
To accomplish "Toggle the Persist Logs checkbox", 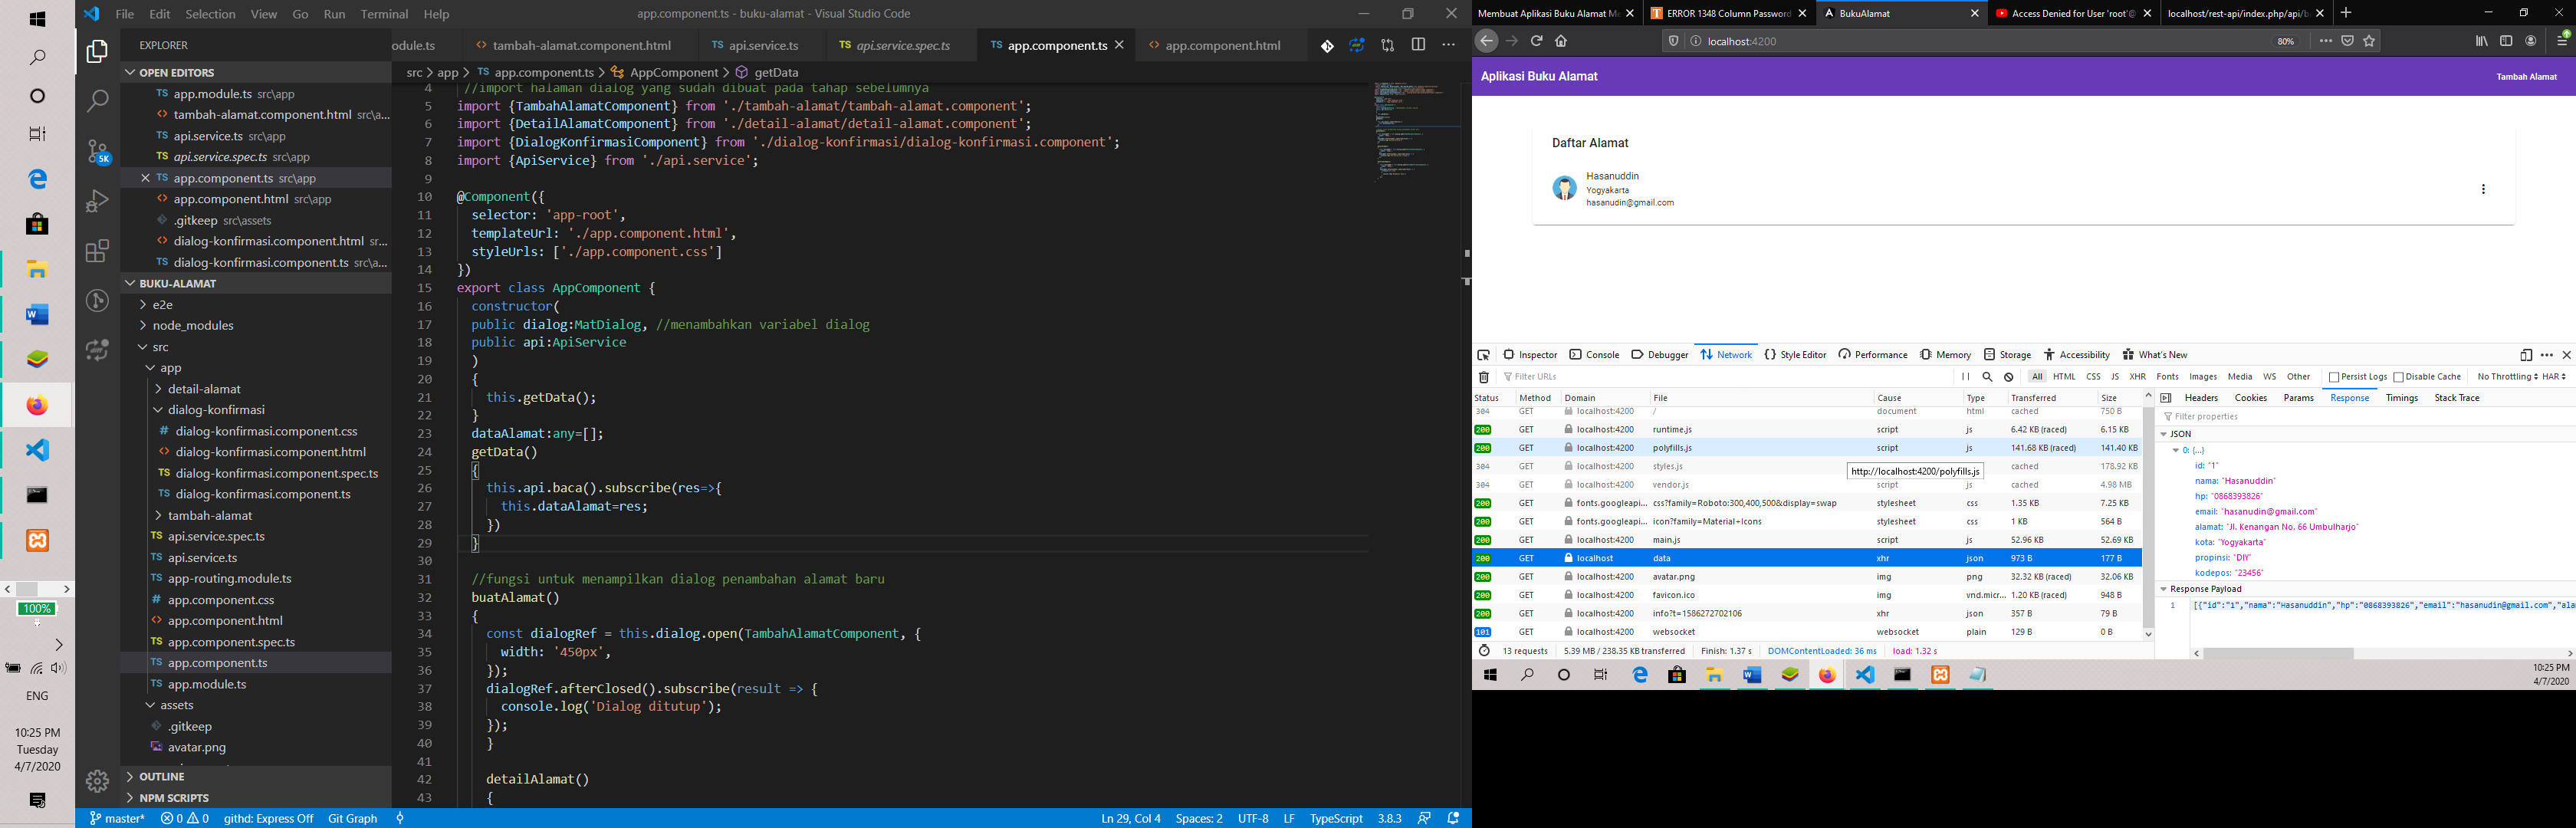I will point(2333,377).
